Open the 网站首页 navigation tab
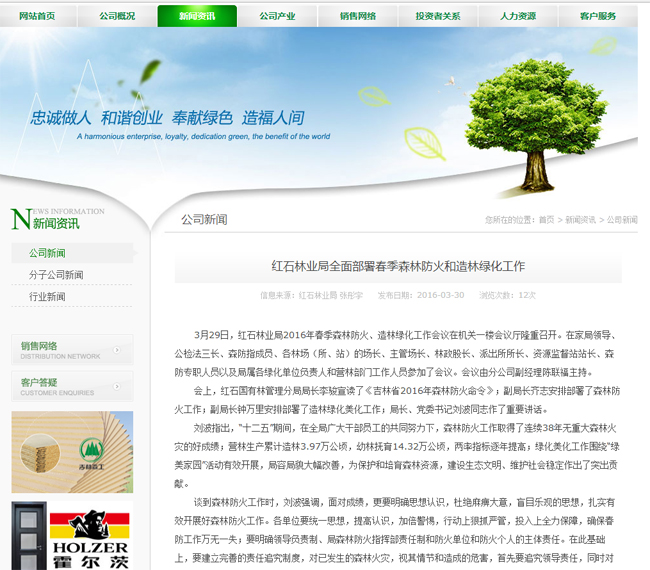Screen dimensions: 650x570 [37, 16]
